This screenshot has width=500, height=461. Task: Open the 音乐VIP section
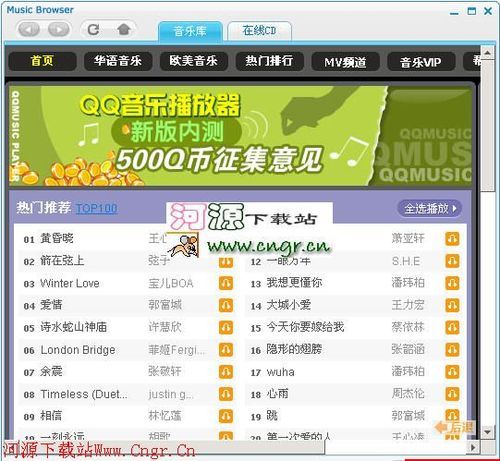pos(421,61)
